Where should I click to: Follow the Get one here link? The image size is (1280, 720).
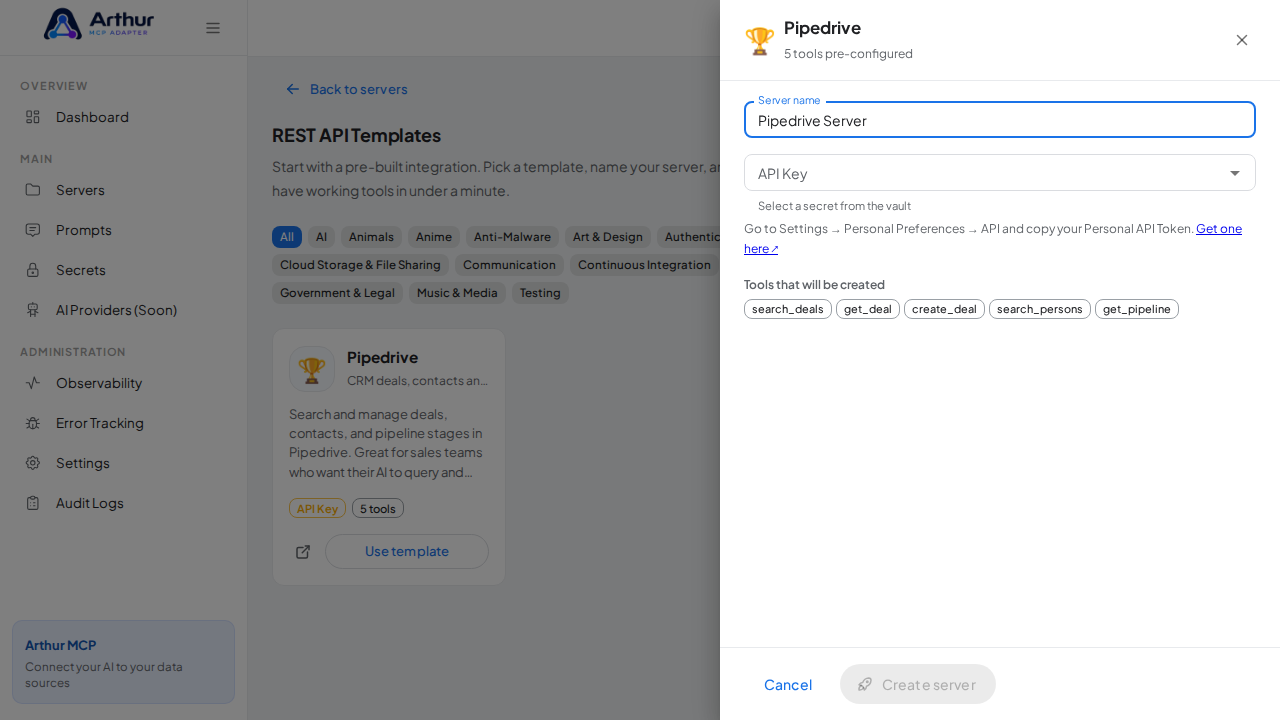(993, 238)
